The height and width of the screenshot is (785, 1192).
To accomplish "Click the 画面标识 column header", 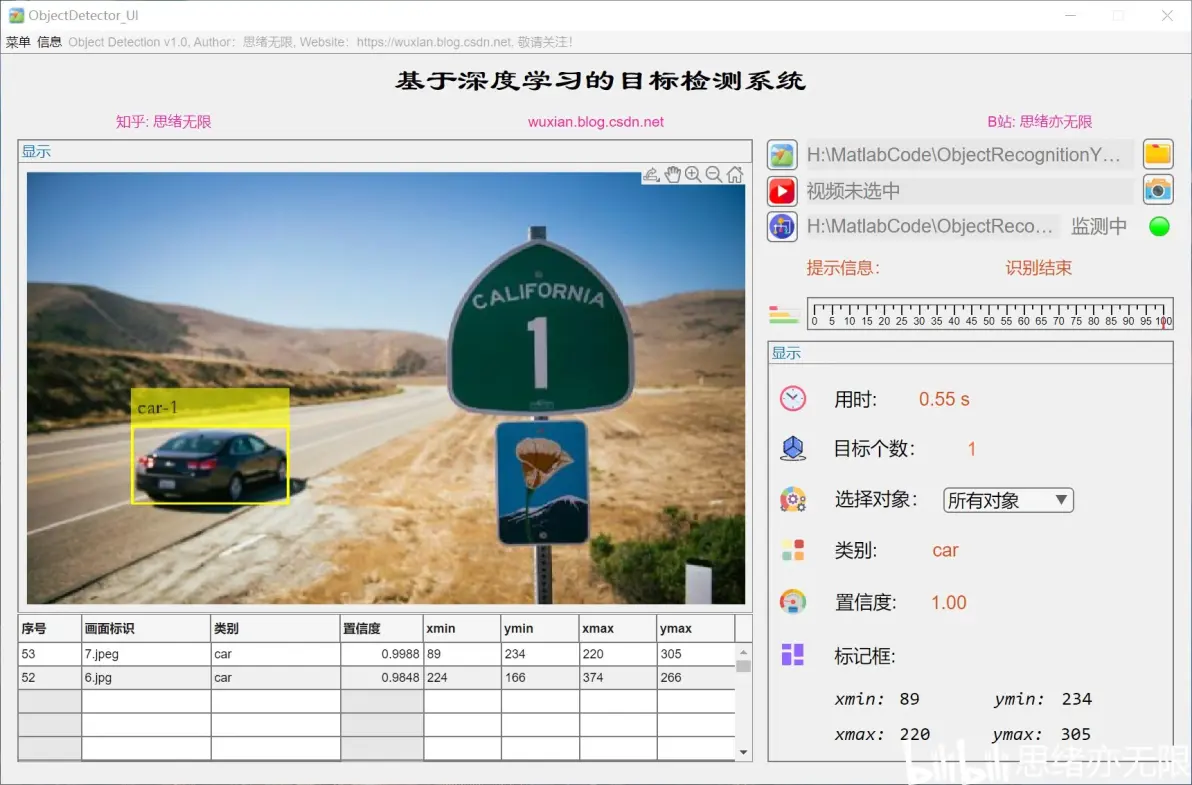I will [146, 628].
